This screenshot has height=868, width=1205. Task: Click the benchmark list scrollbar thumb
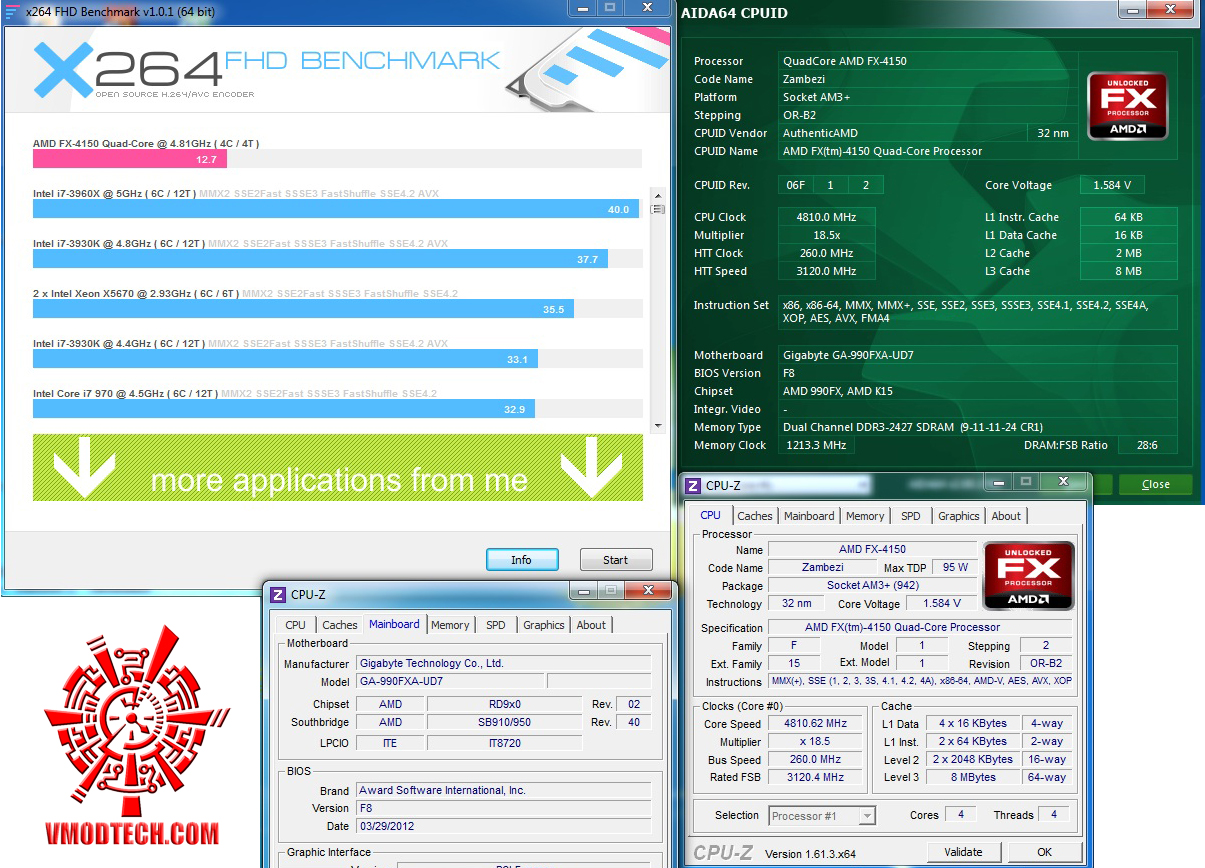pos(657,209)
